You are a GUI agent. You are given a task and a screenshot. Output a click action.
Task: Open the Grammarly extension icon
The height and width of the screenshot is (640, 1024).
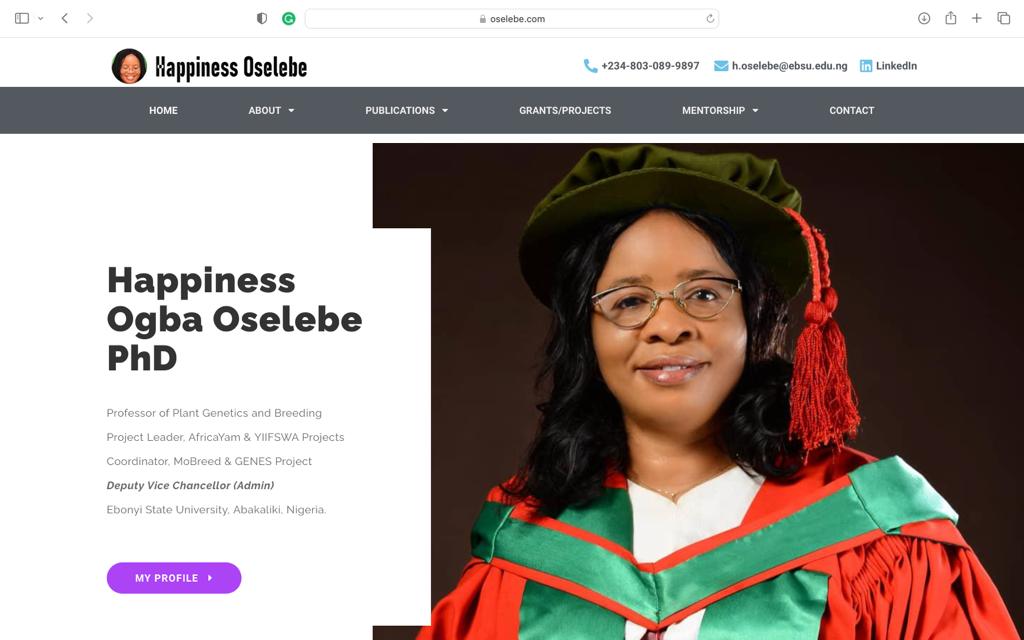[x=289, y=18]
